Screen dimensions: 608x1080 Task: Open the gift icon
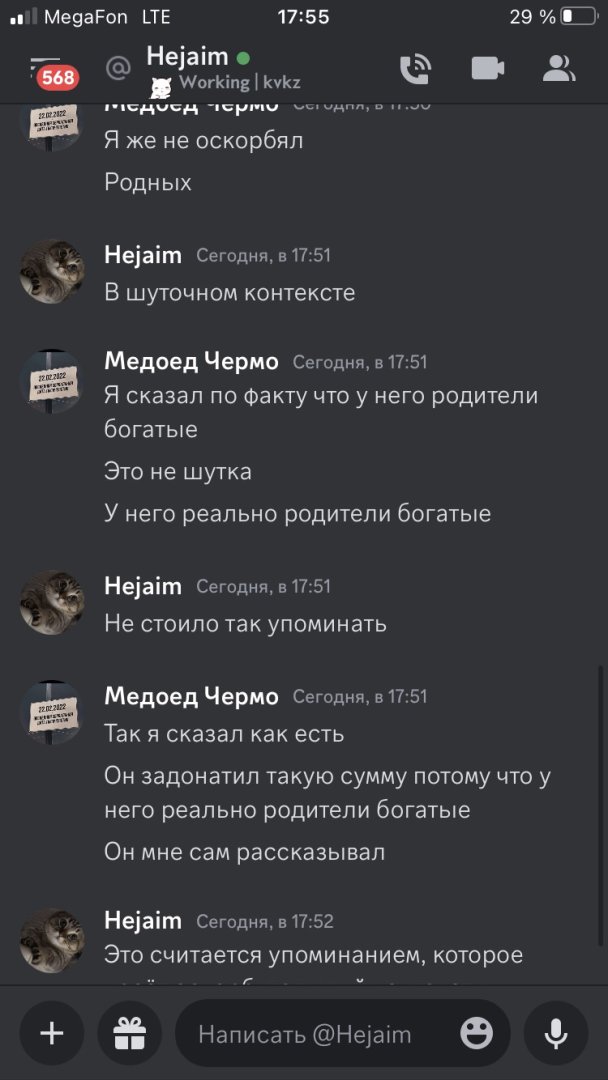coord(129,1033)
